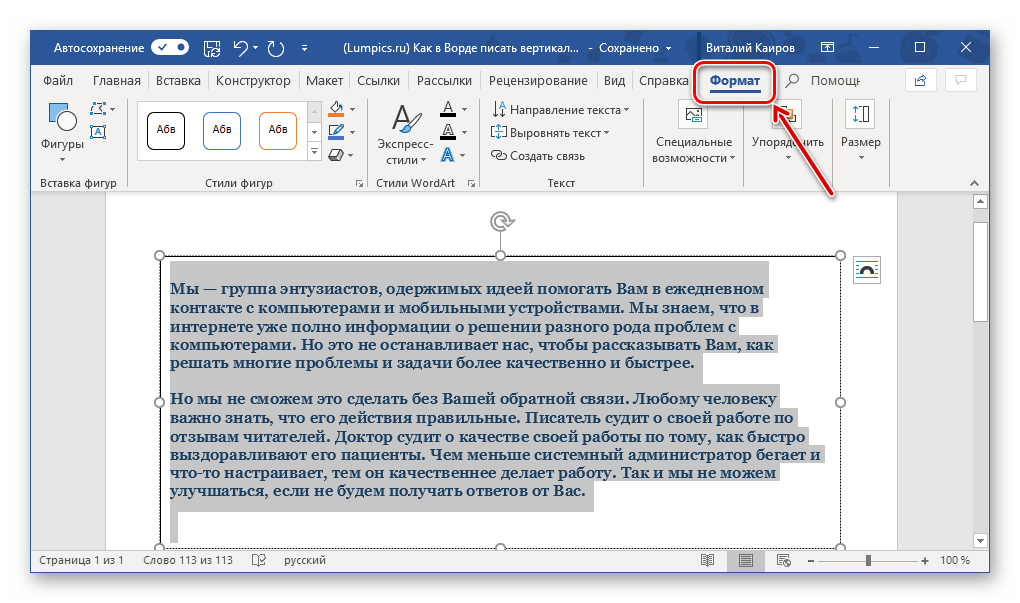The width and height of the screenshot is (1020, 603).
Task: Open the Рассылки tab
Action: [444, 81]
